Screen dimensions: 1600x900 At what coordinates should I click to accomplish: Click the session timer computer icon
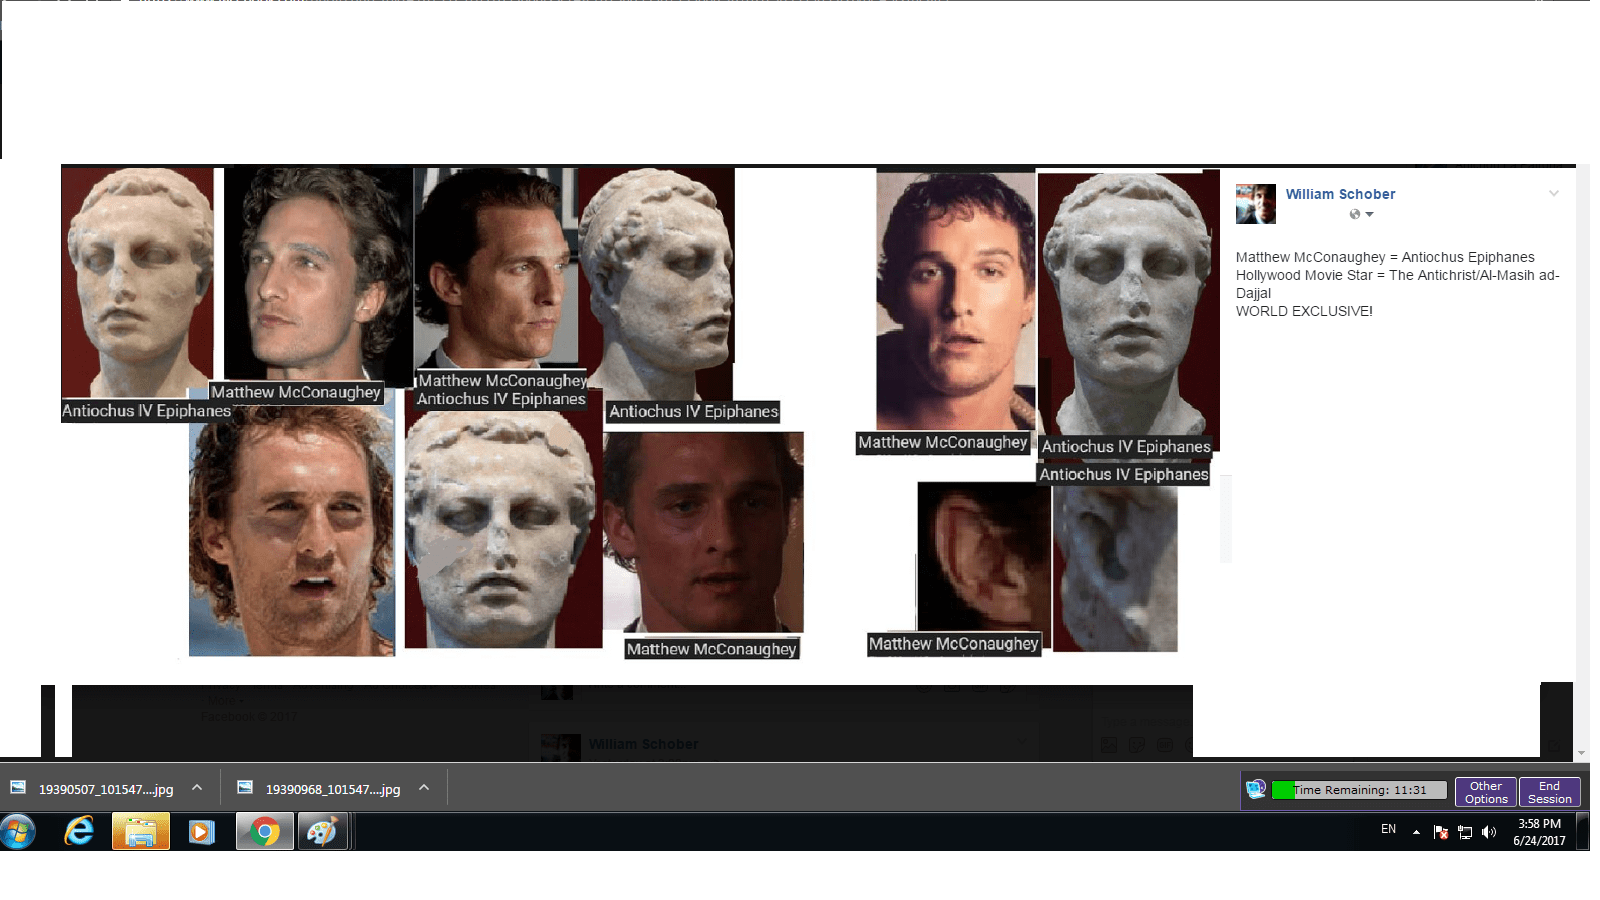pyautogui.click(x=1256, y=789)
